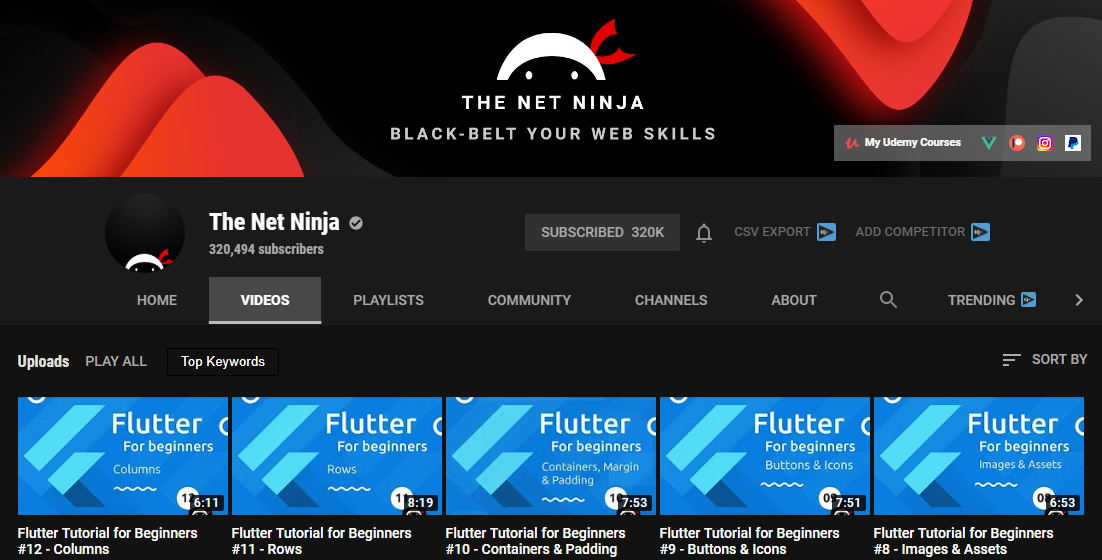Click the 320,494 subscribers text
Screen dimensions: 1102x560
pos(266,249)
